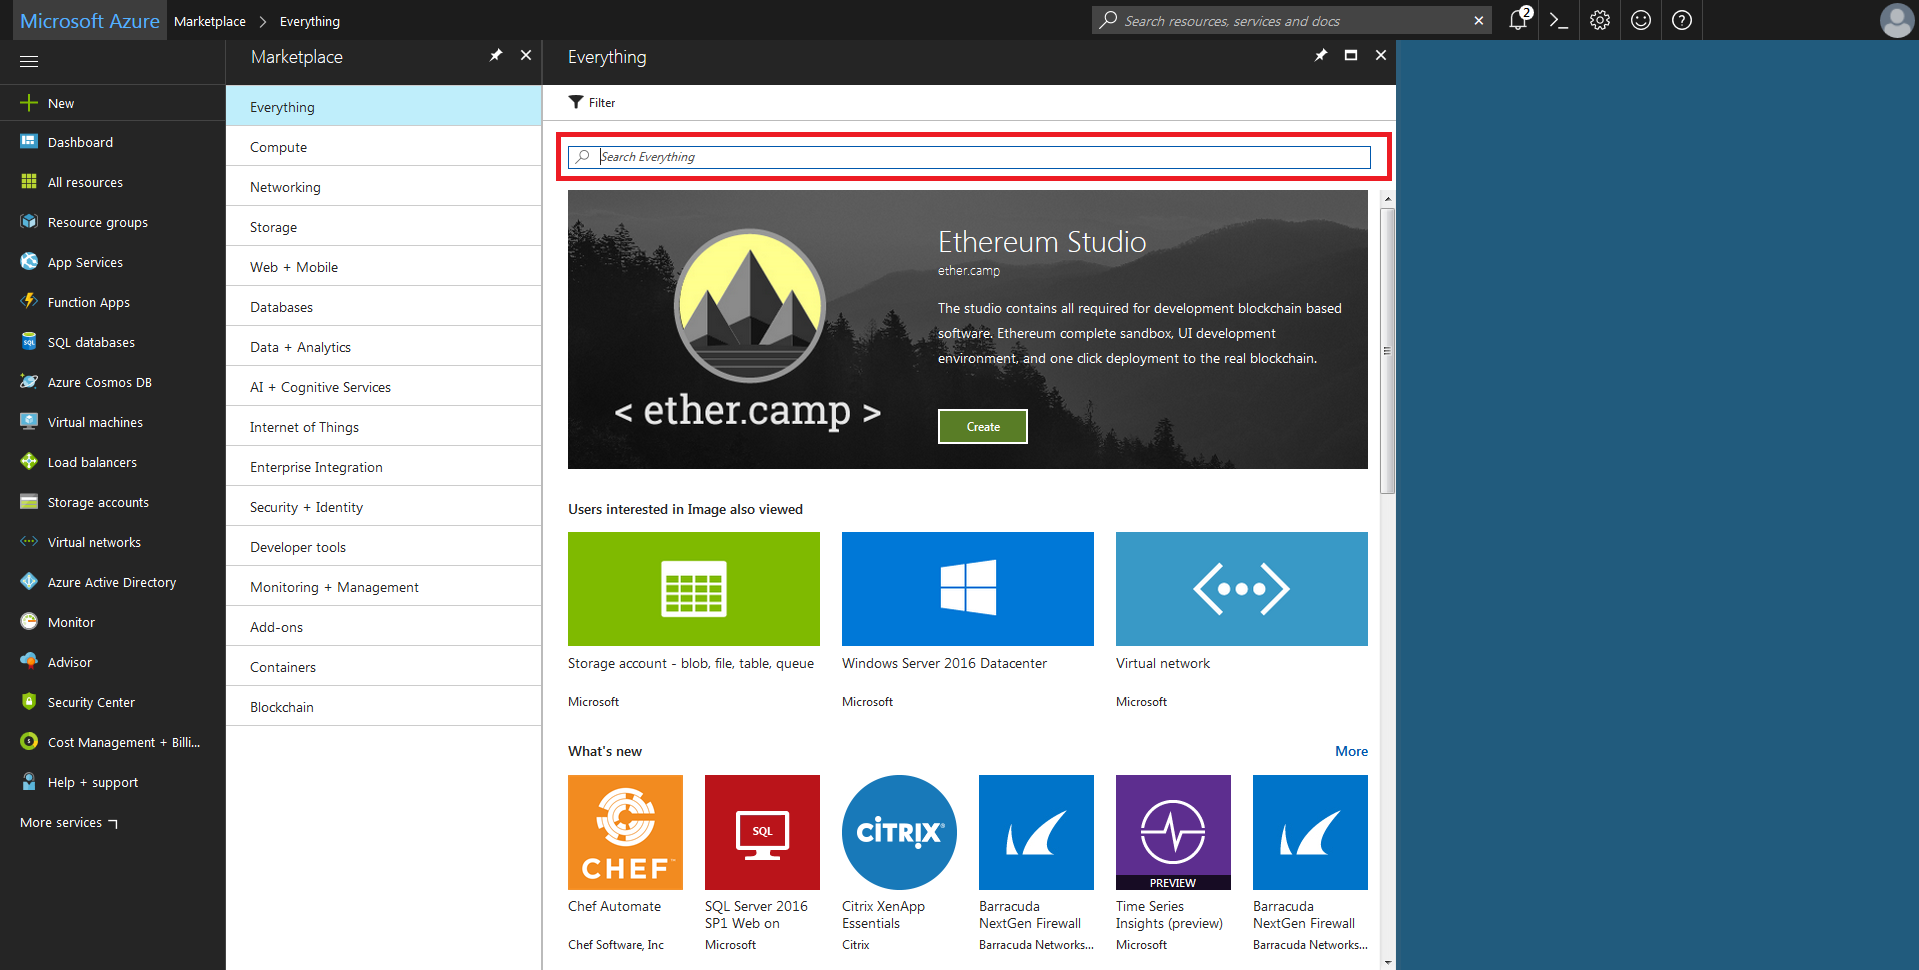Collapse the left hamburger menu
Viewport: 1919px width, 970px height.
(x=29, y=61)
